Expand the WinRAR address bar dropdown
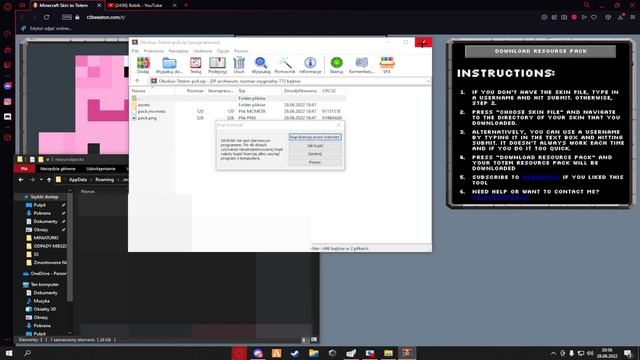This screenshot has width=640, height=360. 428,81
